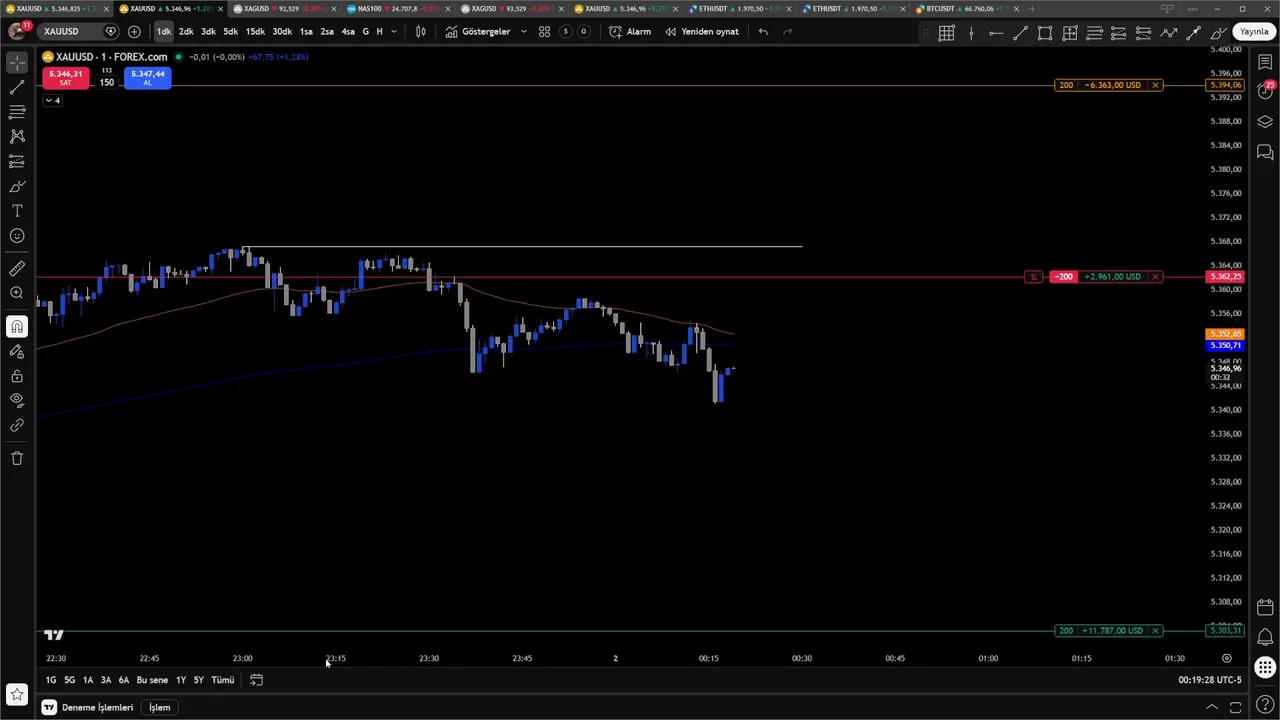The image size is (1280, 720).
Task: Open the chat messages panel icon
Action: tap(1265, 152)
